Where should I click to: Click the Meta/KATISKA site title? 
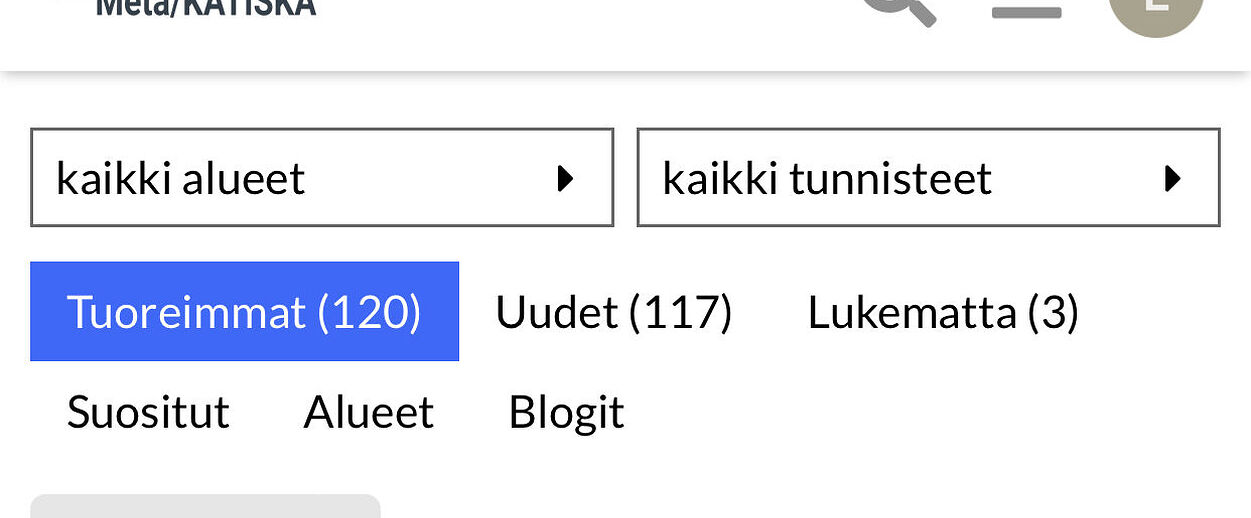tap(205, 9)
